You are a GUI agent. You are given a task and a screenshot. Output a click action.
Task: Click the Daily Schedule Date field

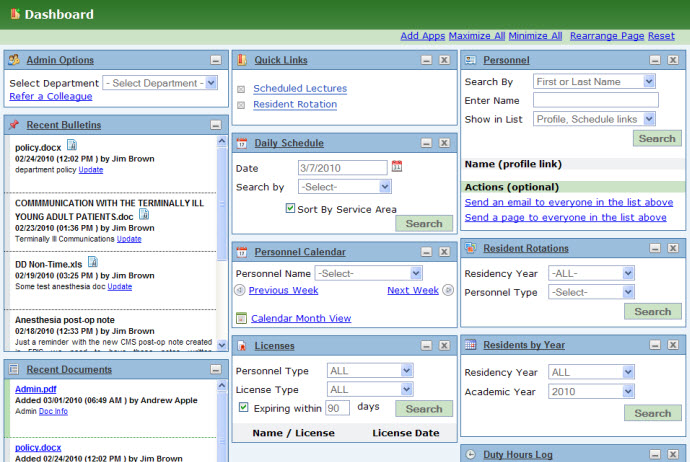coord(342,168)
